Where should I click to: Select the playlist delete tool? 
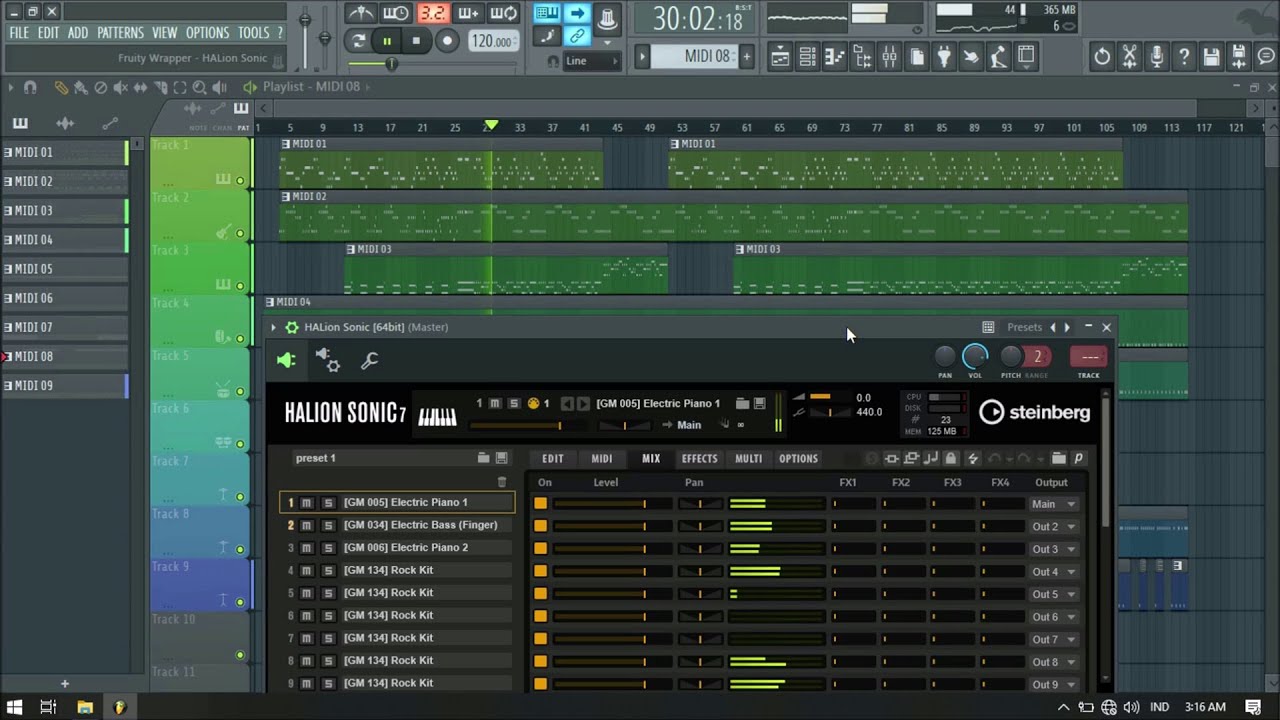[x=100, y=88]
